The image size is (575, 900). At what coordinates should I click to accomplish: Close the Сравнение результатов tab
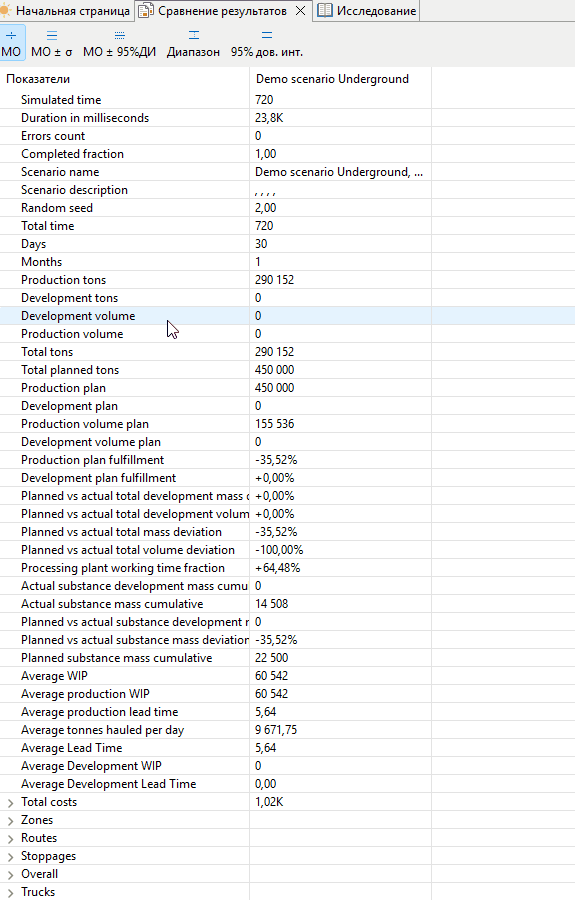300,11
